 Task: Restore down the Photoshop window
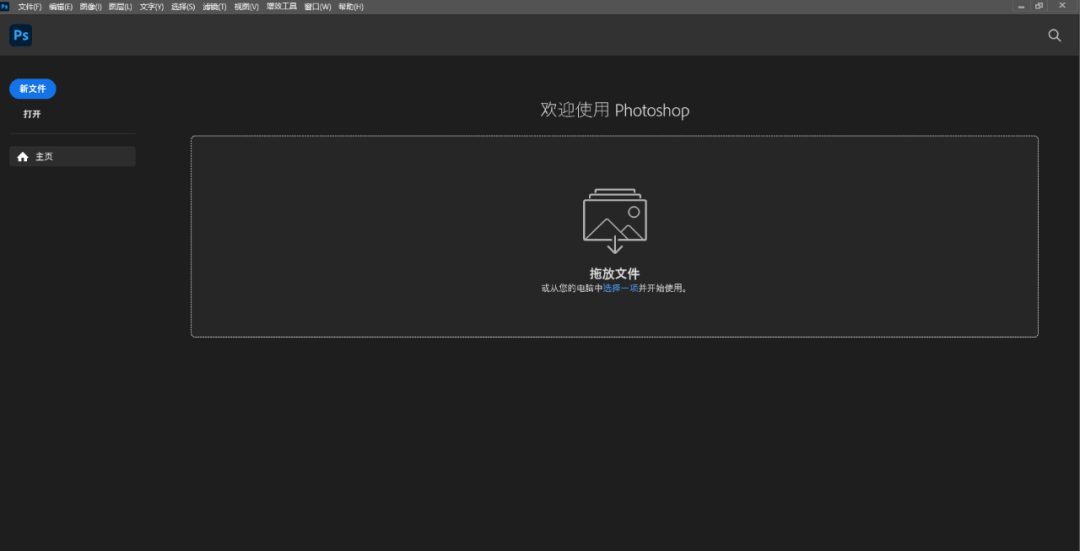point(1039,6)
